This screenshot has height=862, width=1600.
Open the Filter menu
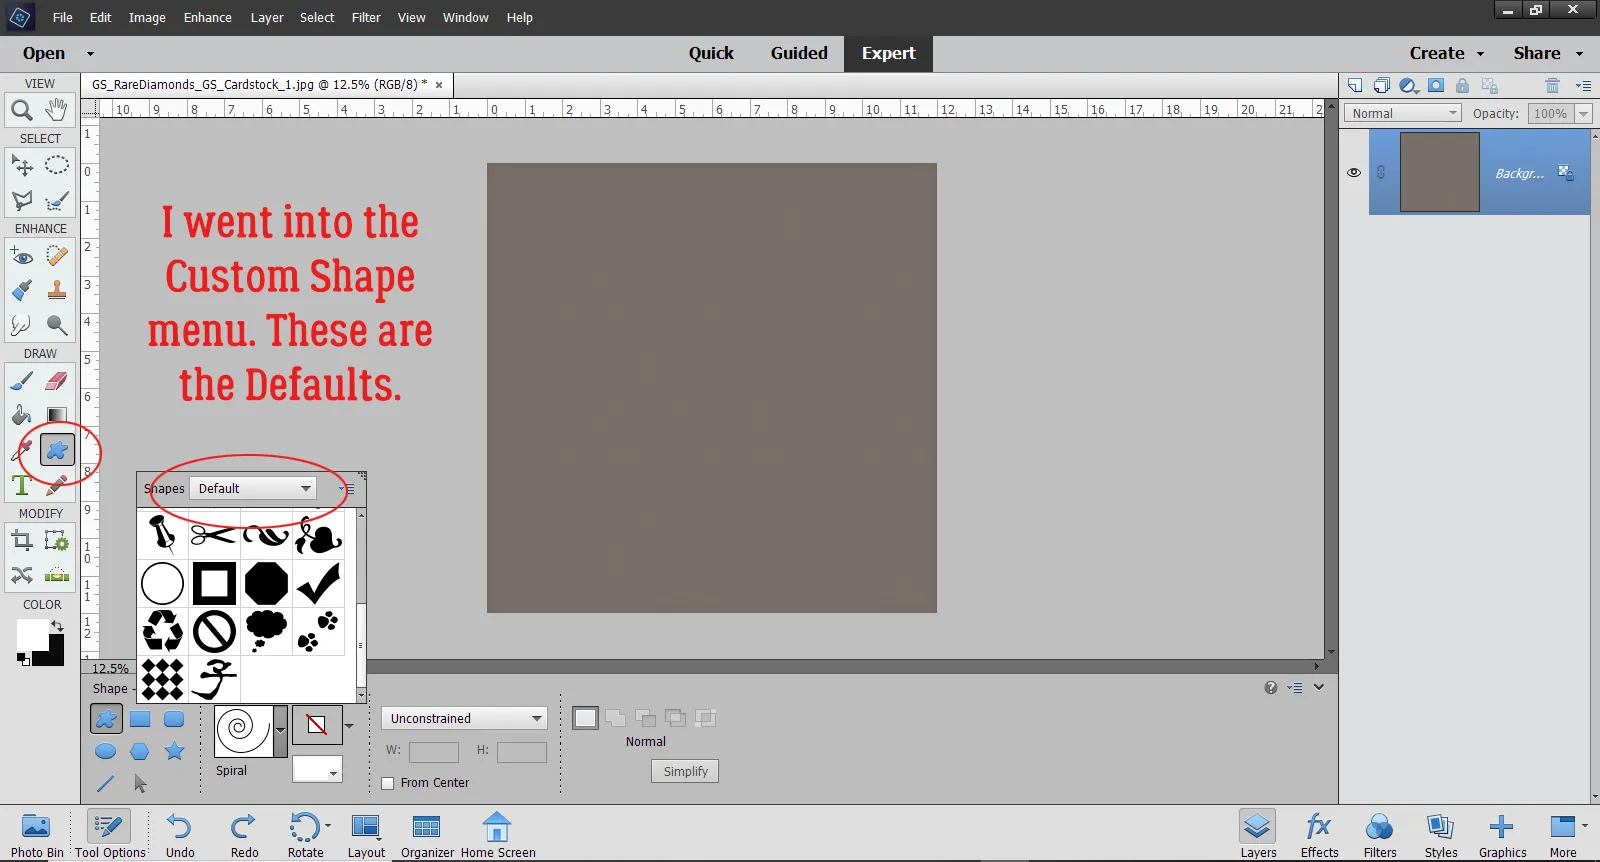coord(366,17)
